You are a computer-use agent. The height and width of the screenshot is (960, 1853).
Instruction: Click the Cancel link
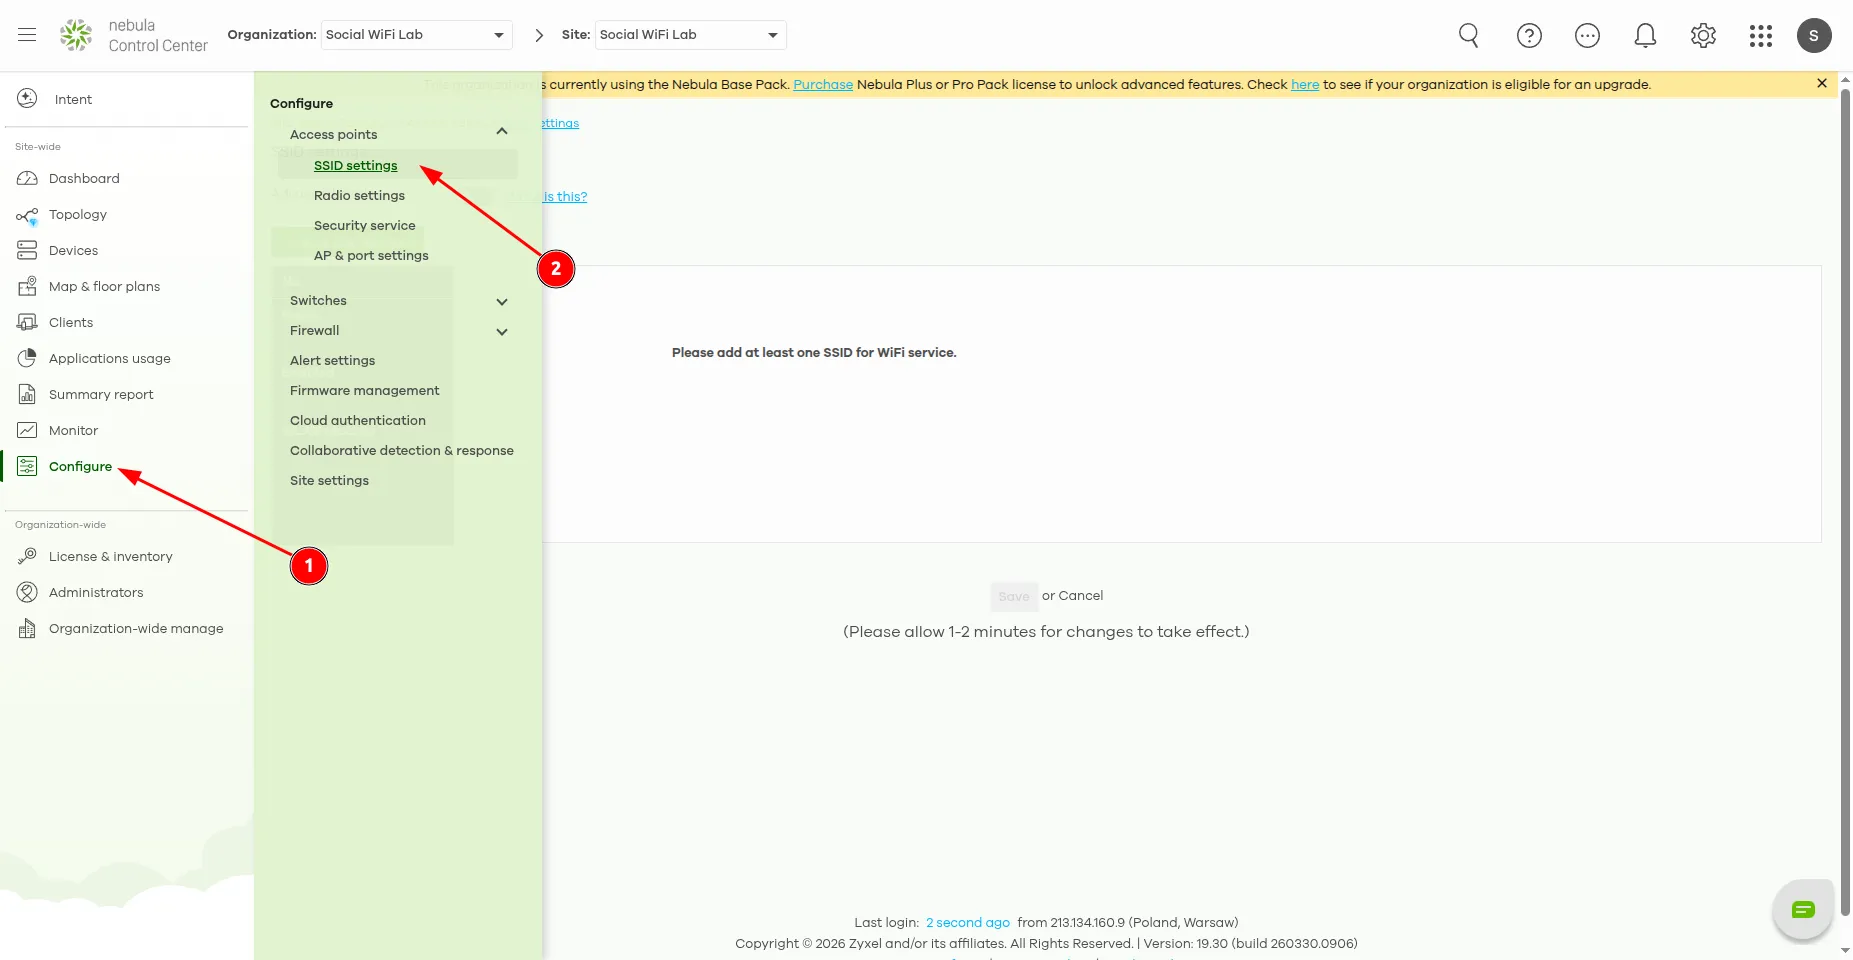click(1080, 595)
